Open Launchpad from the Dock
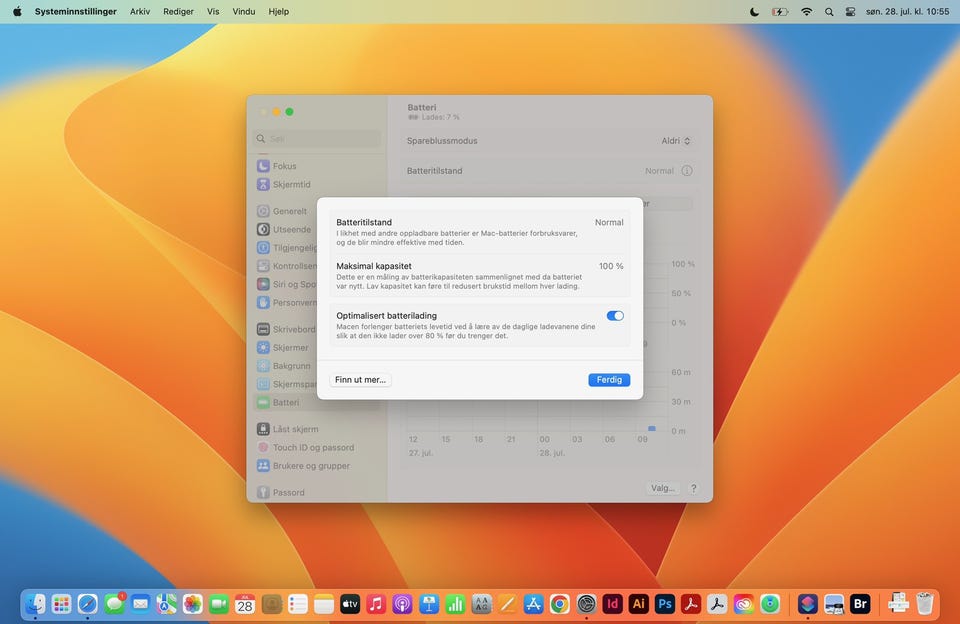This screenshot has height=624, width=960. coord(61,604)
